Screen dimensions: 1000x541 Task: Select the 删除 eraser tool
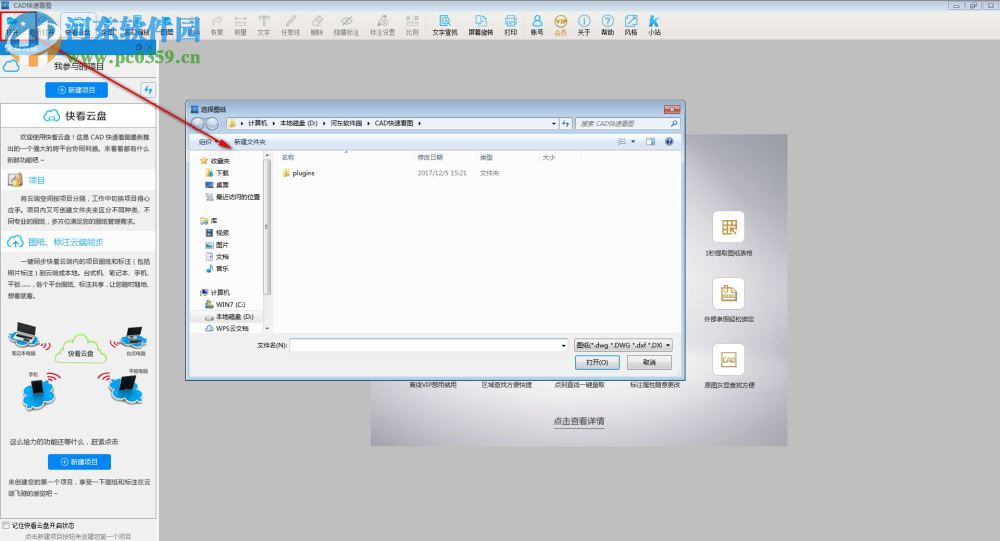pyautogui.click(x=317, y=26)
